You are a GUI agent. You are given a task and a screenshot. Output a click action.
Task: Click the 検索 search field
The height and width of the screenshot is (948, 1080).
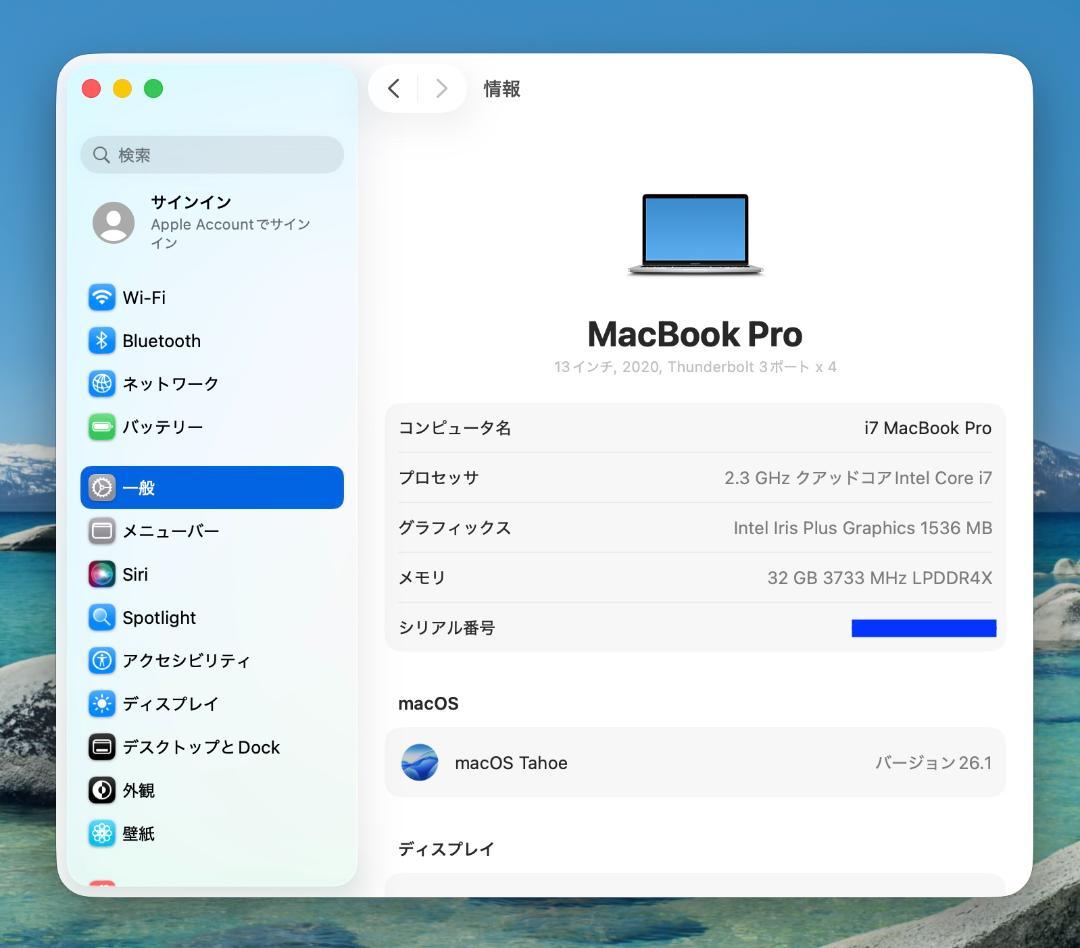[x=211, y=155]
